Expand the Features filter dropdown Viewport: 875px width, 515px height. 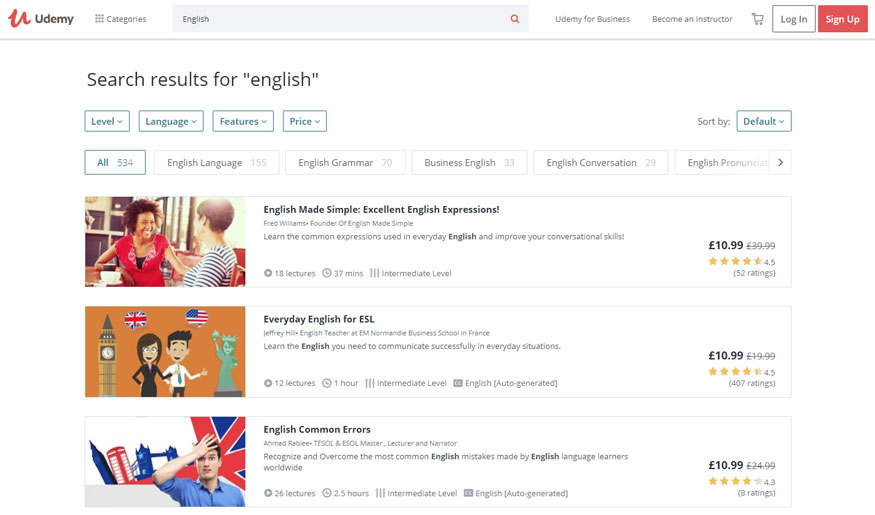click(243, 121)
